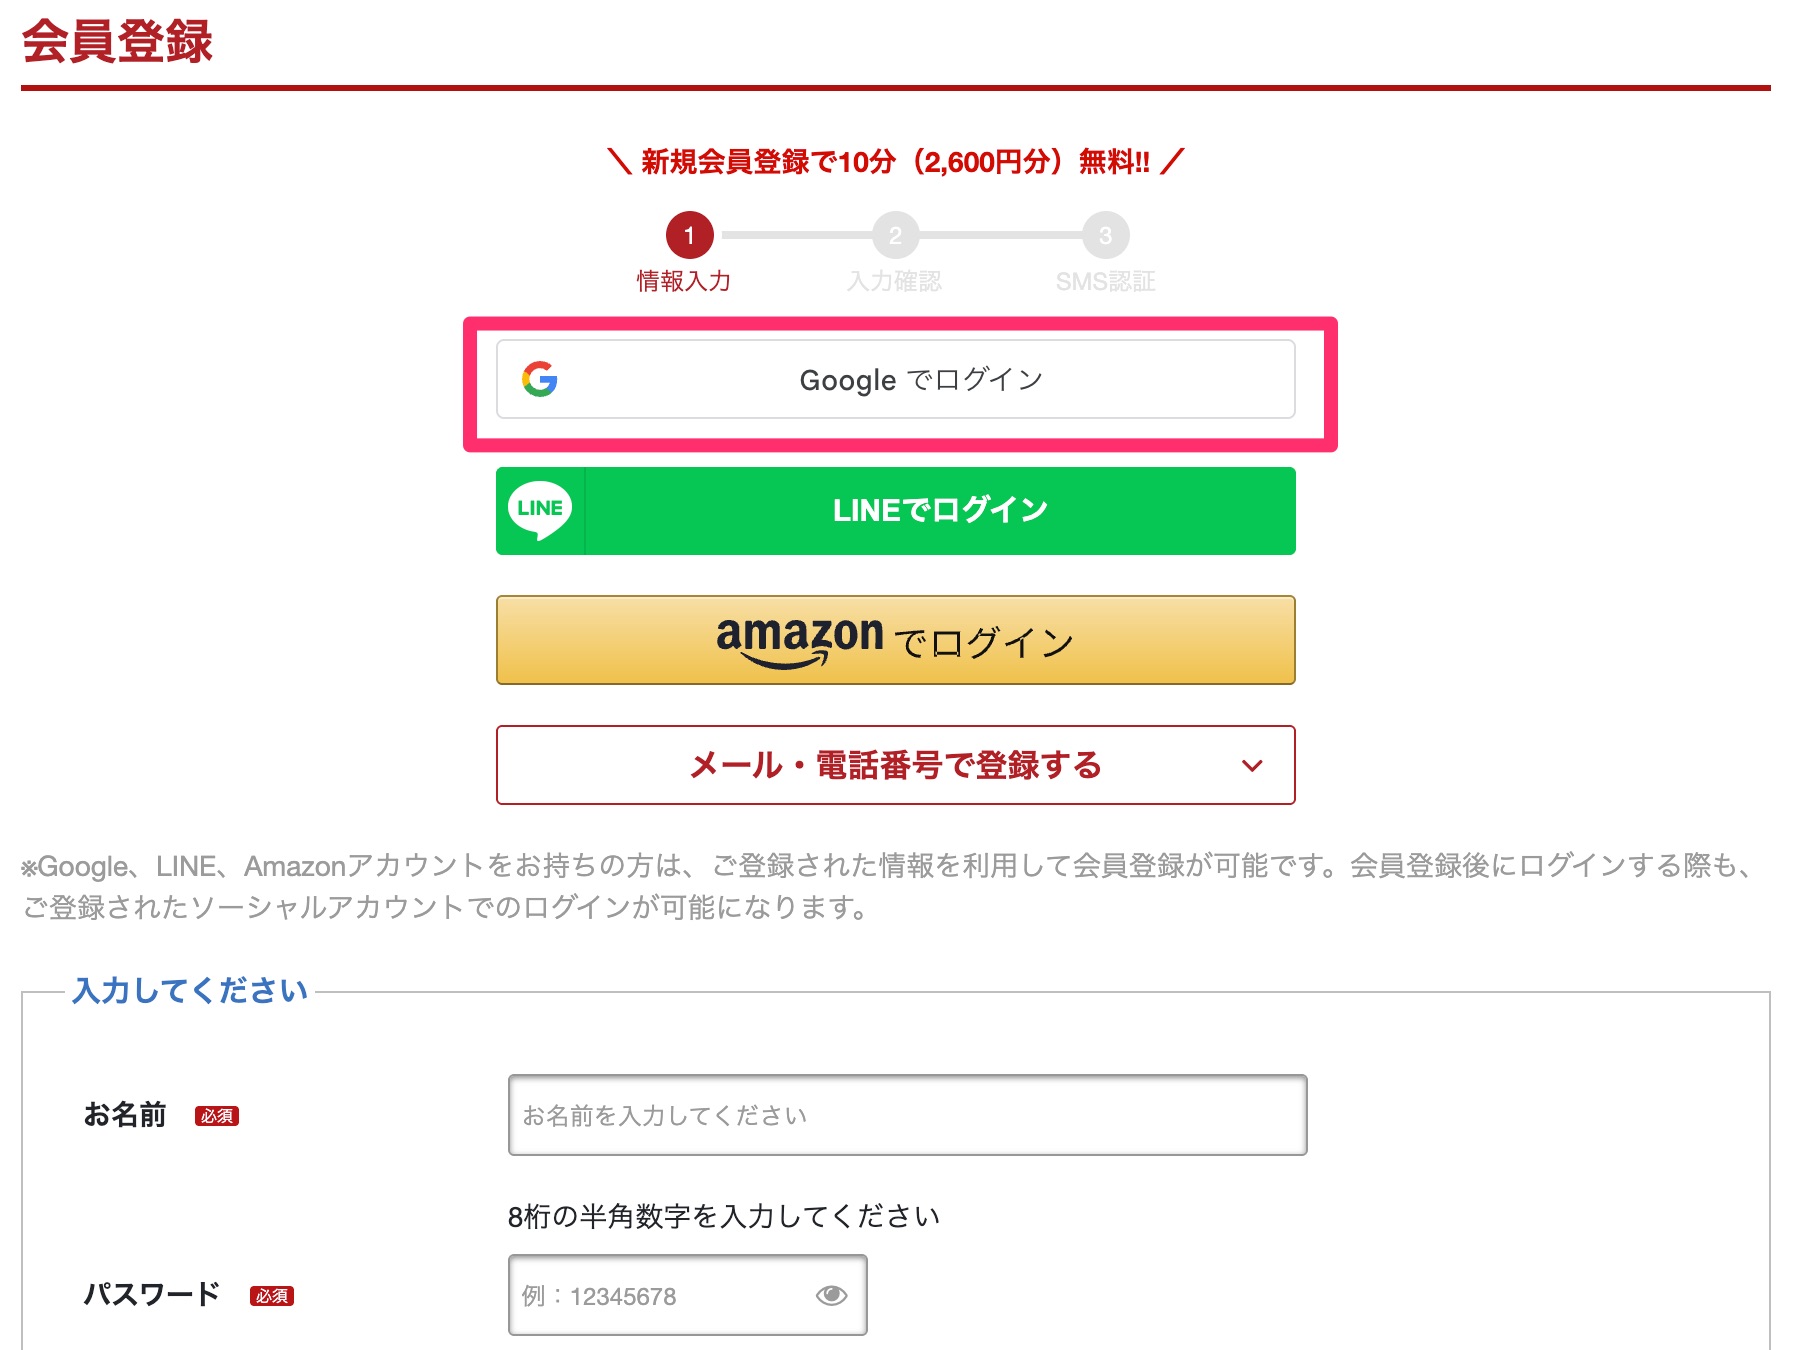Click step 3 circle SMS認証

[1105, 236]
